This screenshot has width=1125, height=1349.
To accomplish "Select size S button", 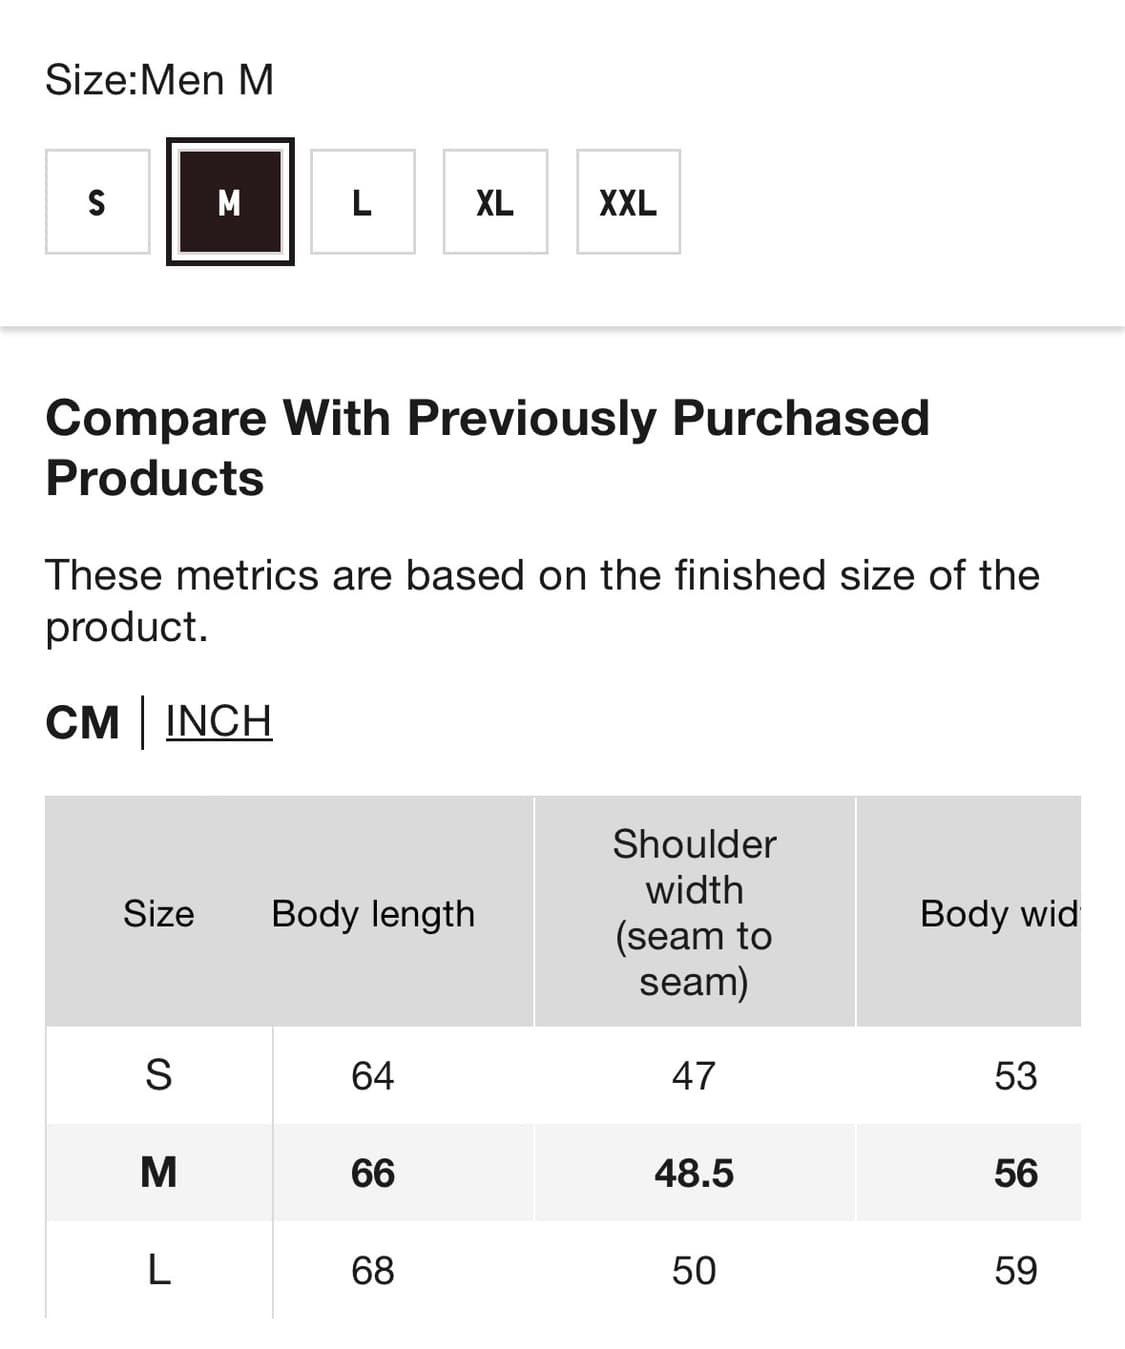I will tap(97, 202).
